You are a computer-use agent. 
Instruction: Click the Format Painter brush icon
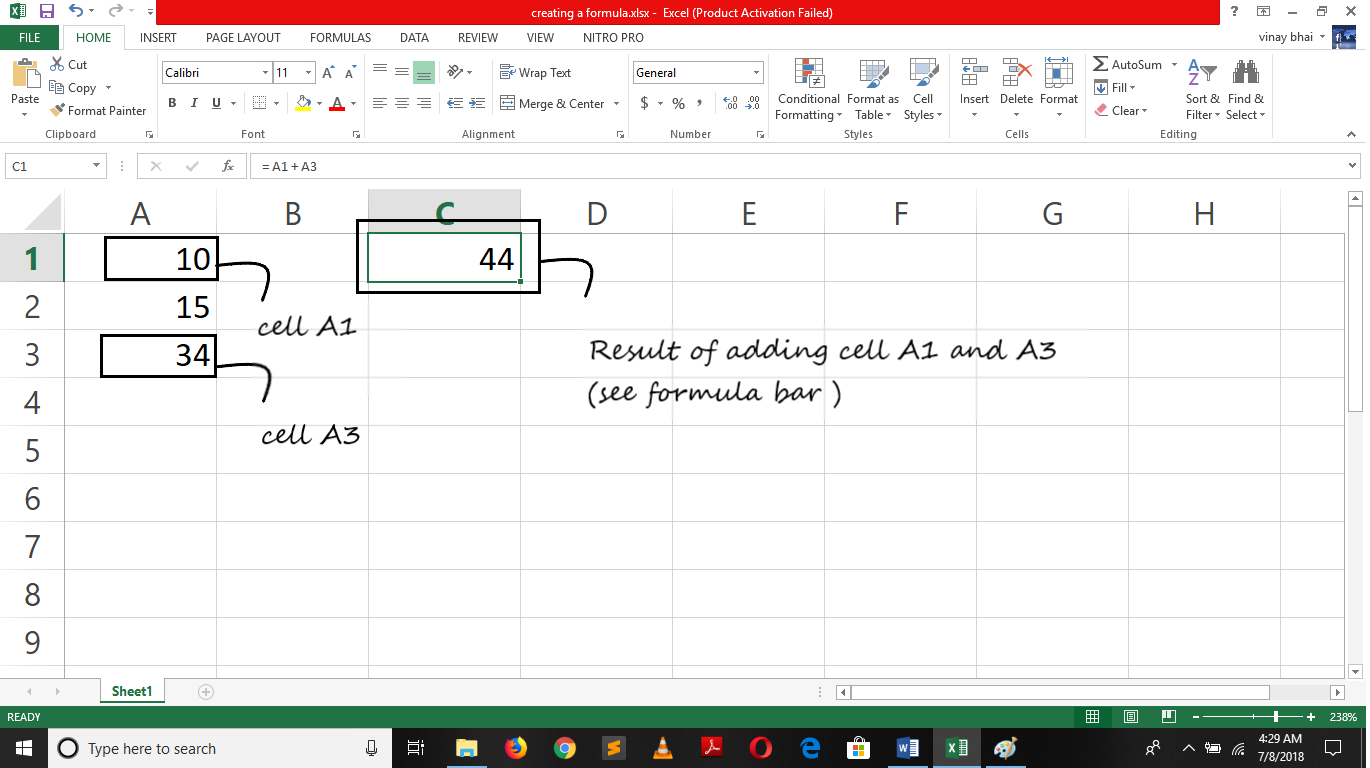tap(57, 111)
